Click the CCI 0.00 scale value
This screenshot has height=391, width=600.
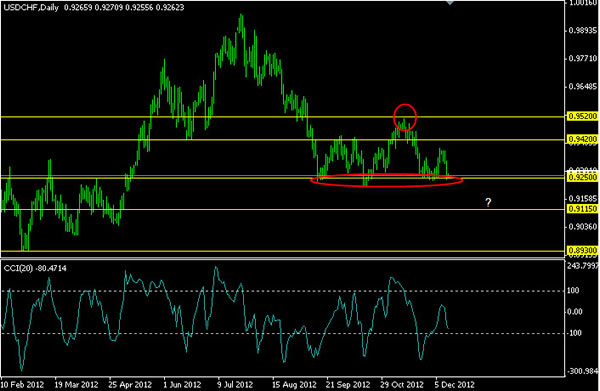click(x=574, y=312)
